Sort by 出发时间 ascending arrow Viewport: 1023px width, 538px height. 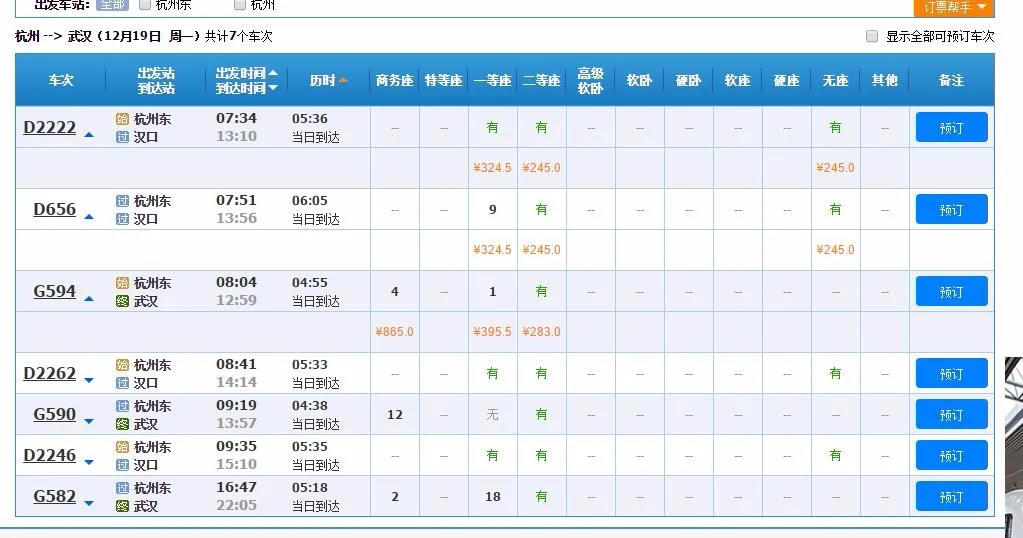(x=273, y=72)
